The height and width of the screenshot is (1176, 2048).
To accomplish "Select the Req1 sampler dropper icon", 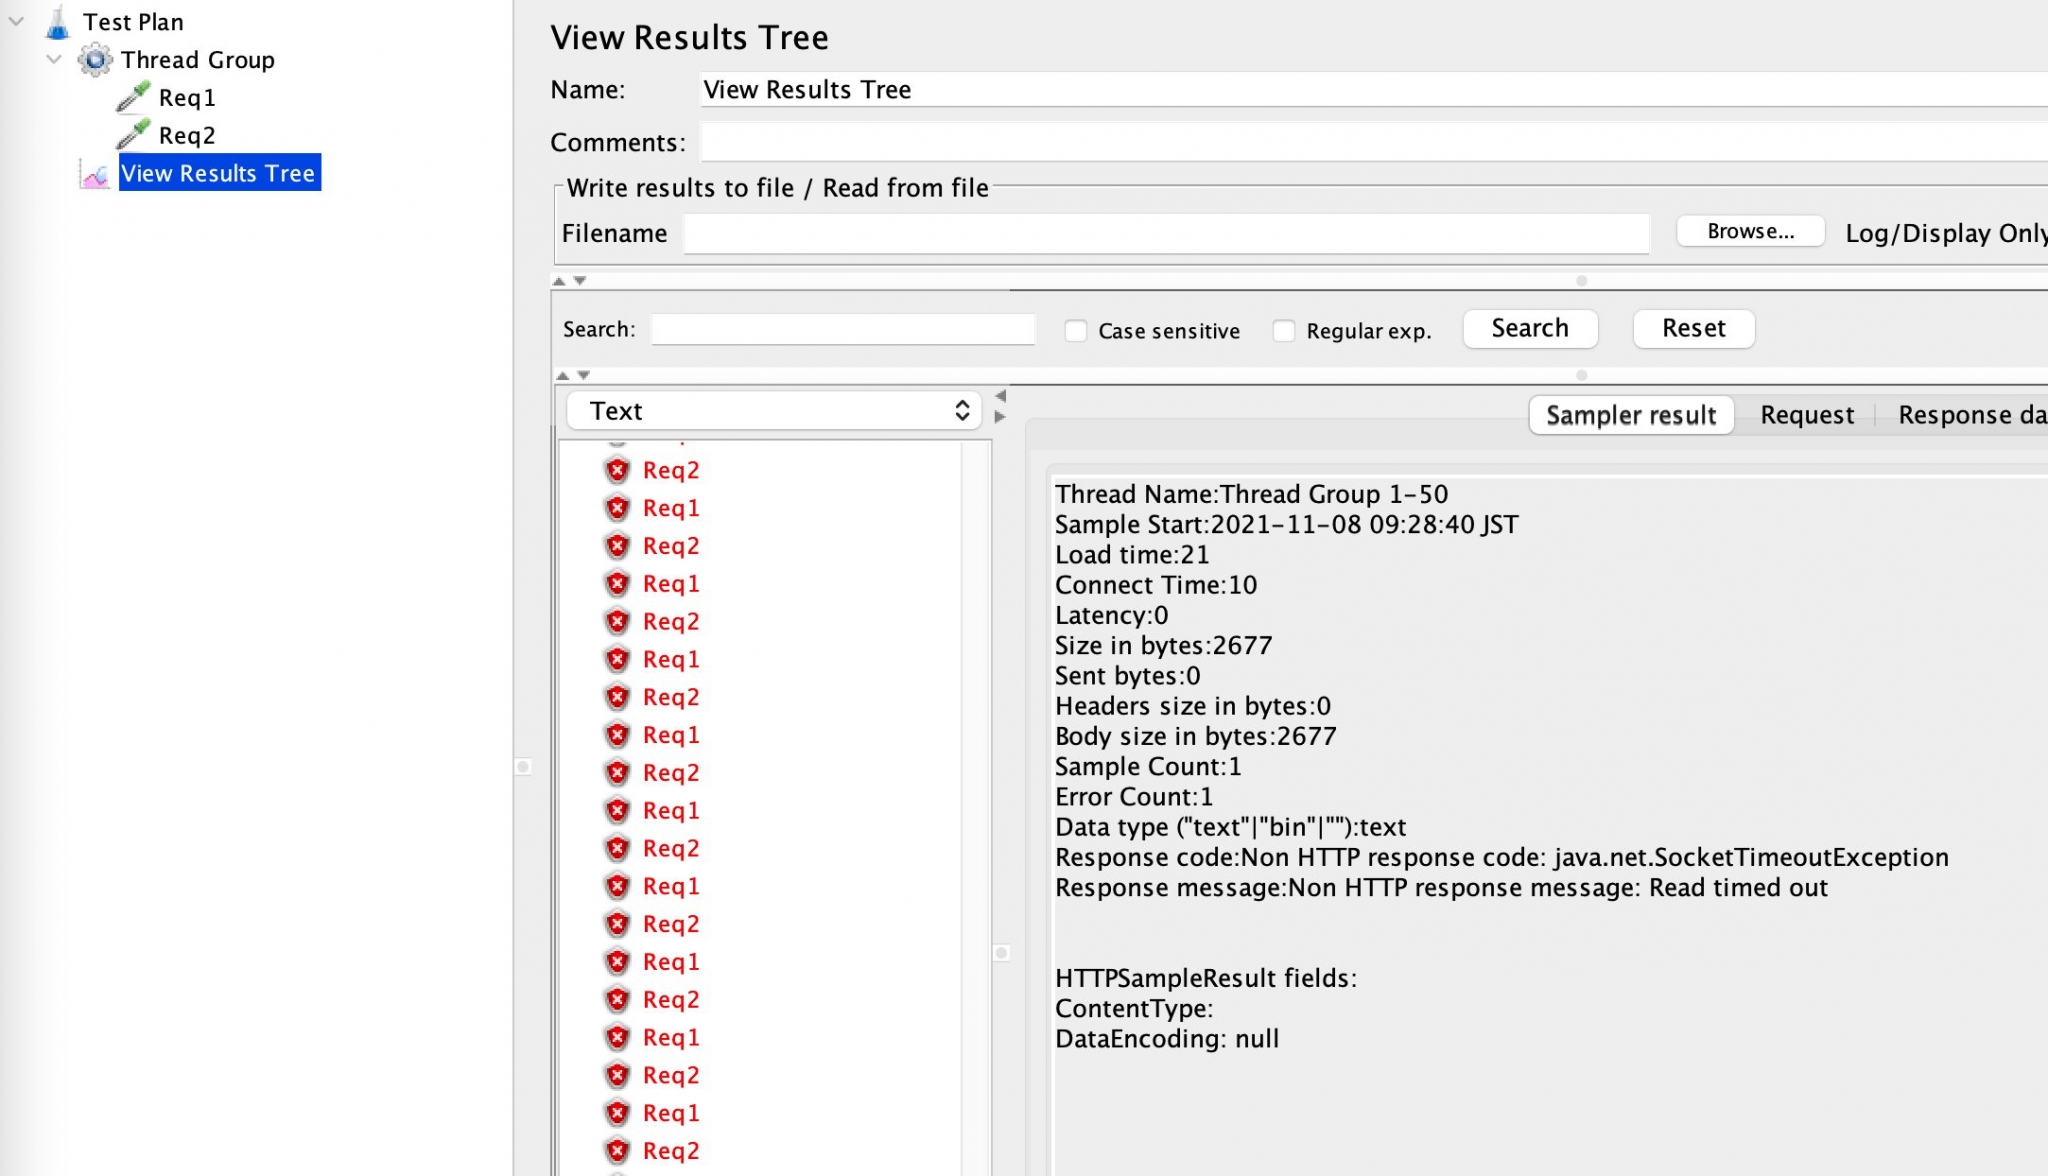I will click(x=131, y=97).
